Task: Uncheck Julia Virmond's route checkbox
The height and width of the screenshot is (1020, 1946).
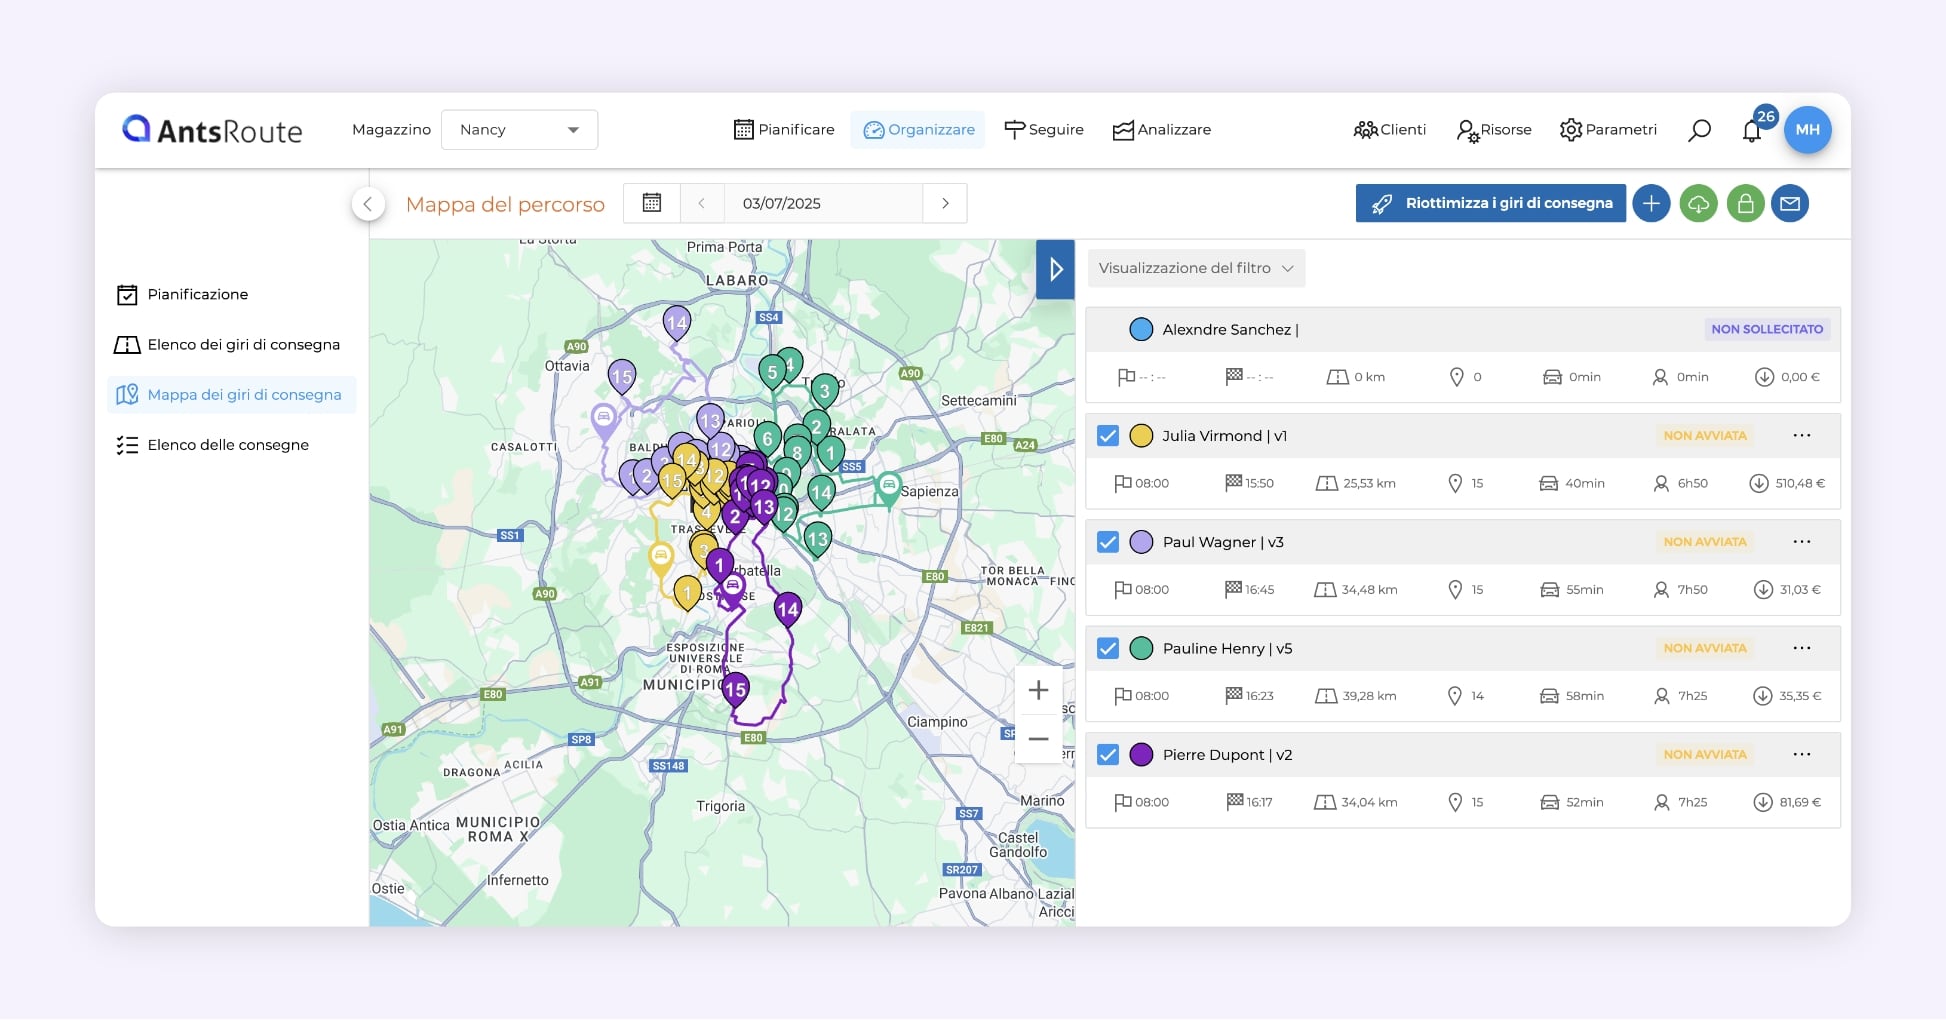Action: 1107,436
